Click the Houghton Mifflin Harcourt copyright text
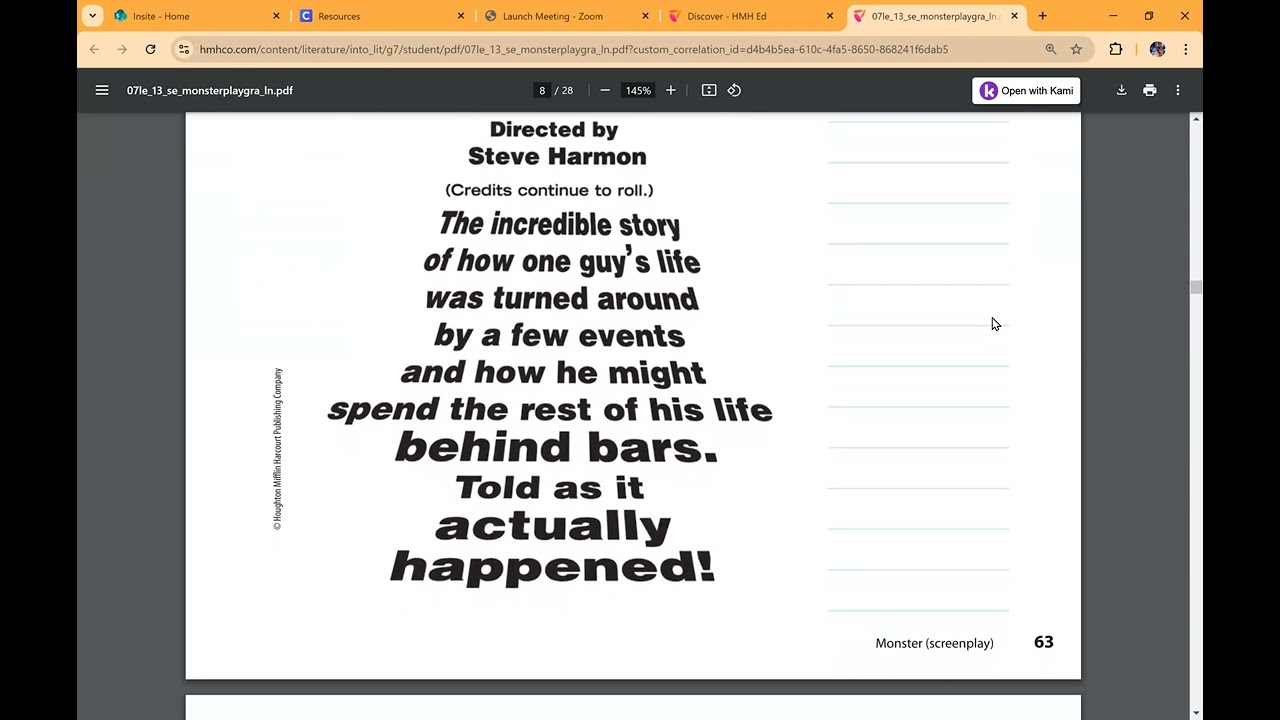 pyautogui.click(x=278, y=449)
